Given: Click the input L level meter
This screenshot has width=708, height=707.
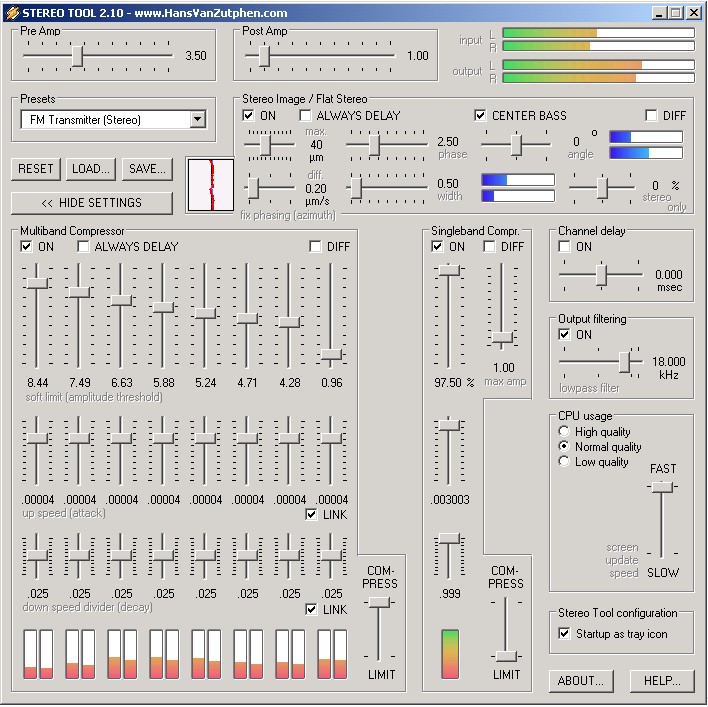Looking at the screenshot, I should coord(599,33).
